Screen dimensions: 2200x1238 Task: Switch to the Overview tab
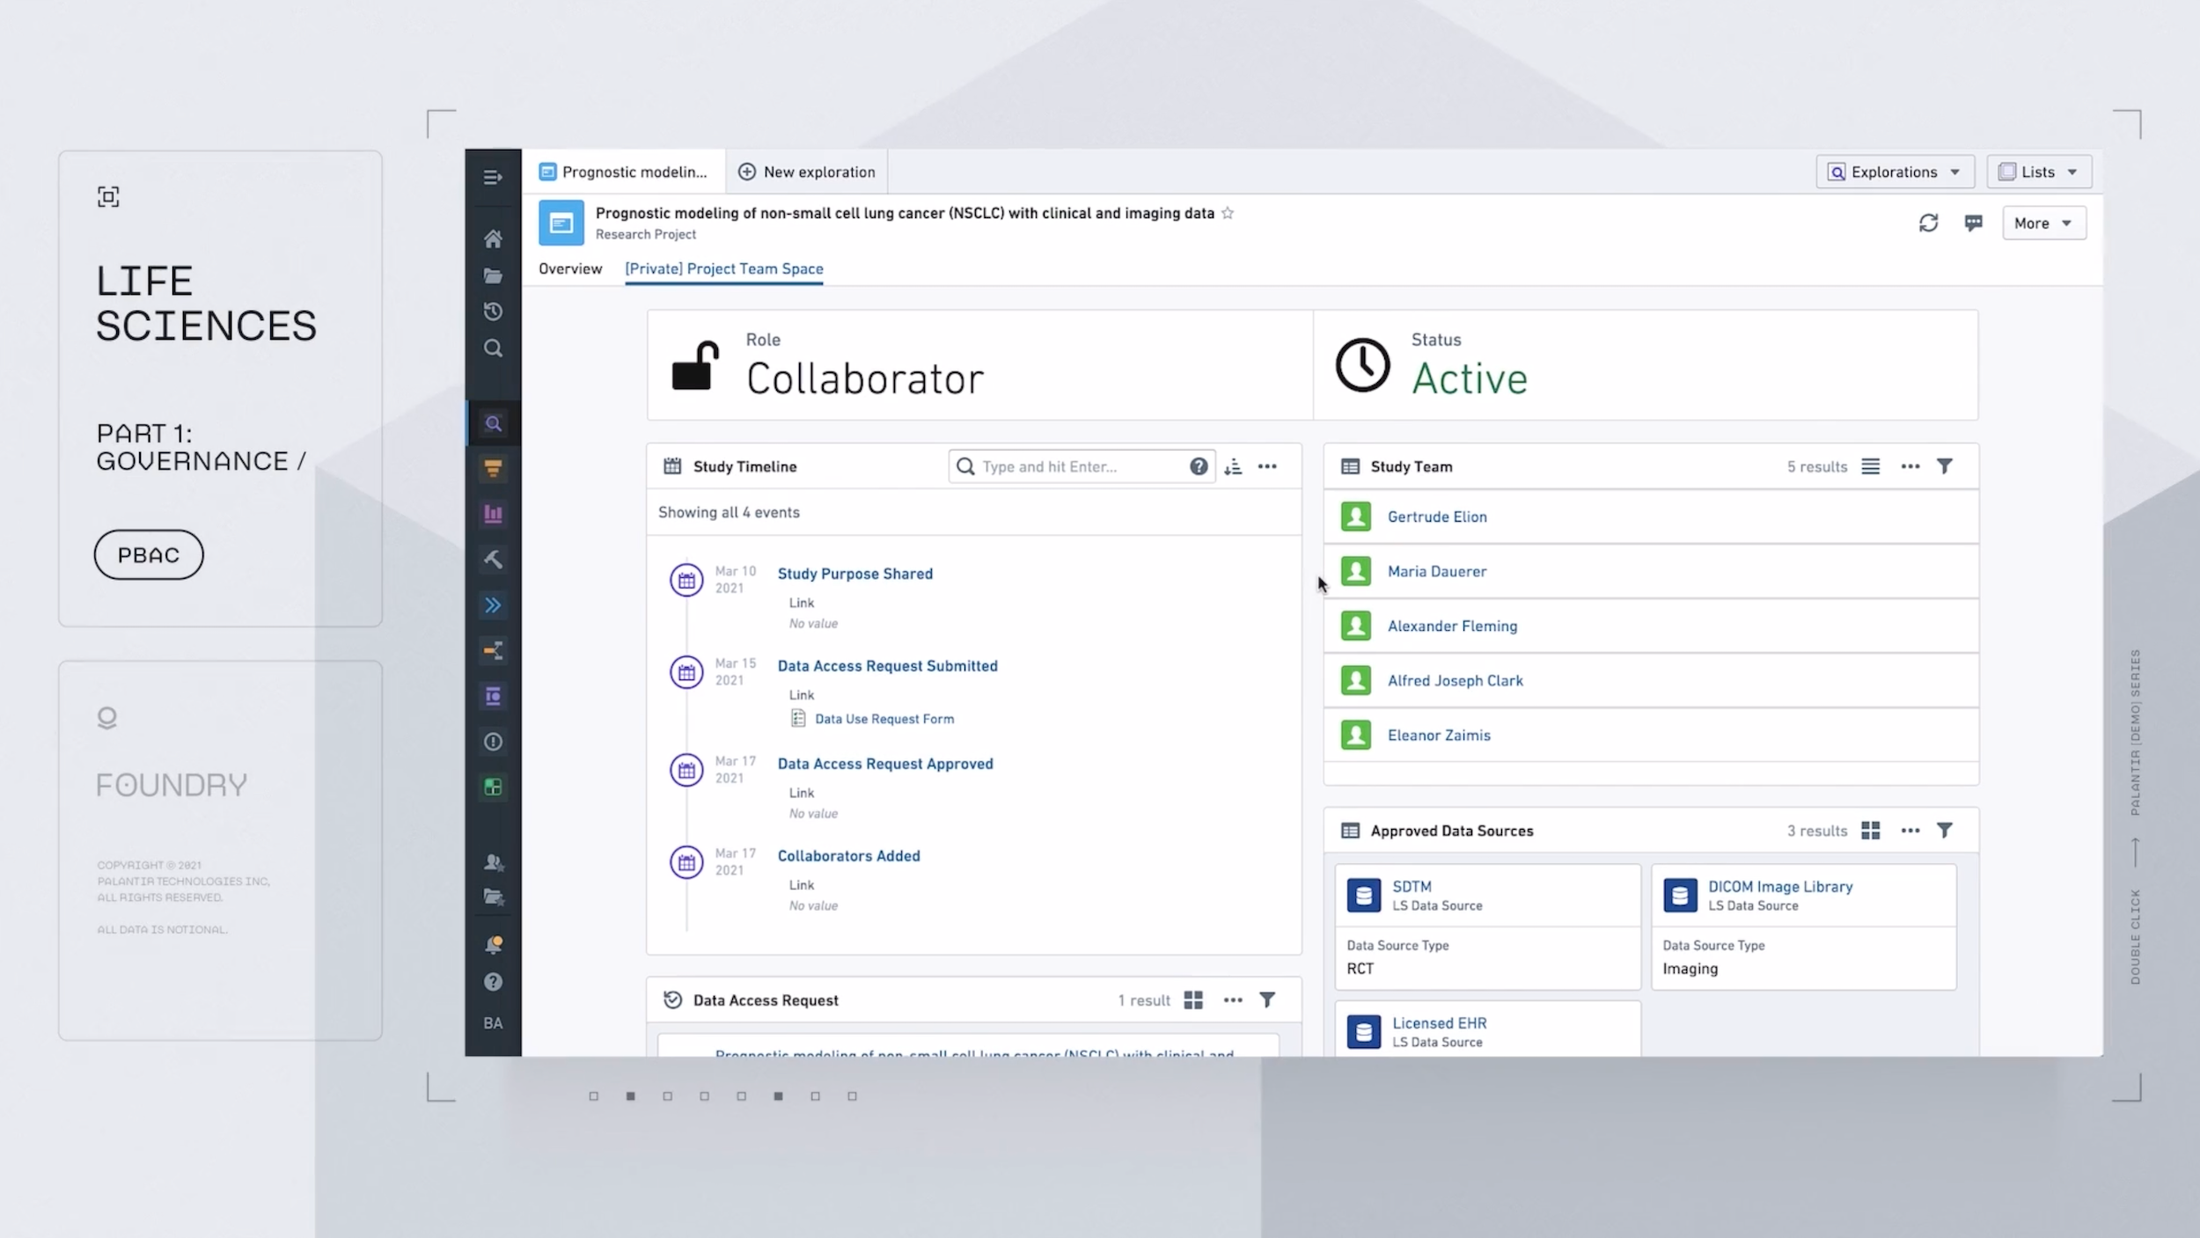click(x=570, y=269)
